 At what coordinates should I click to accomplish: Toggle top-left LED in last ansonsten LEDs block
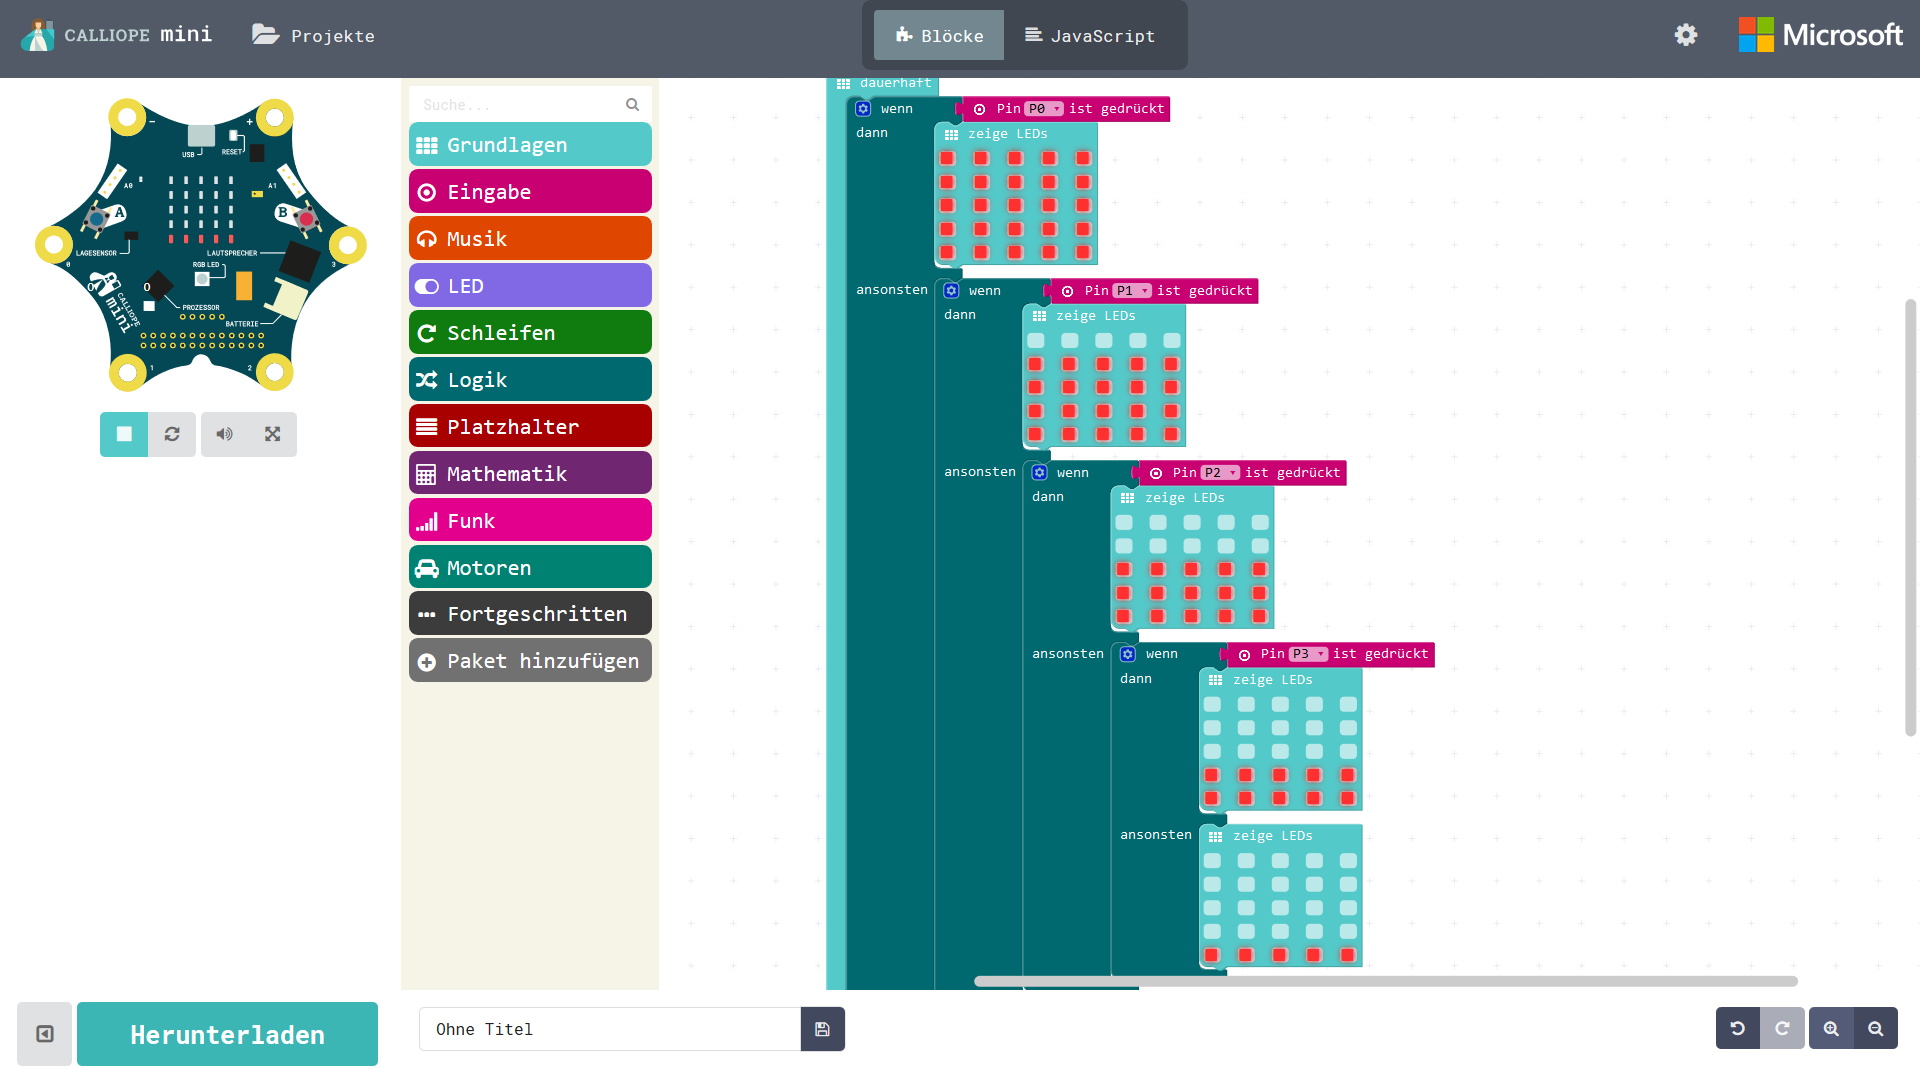point(1212,860)
